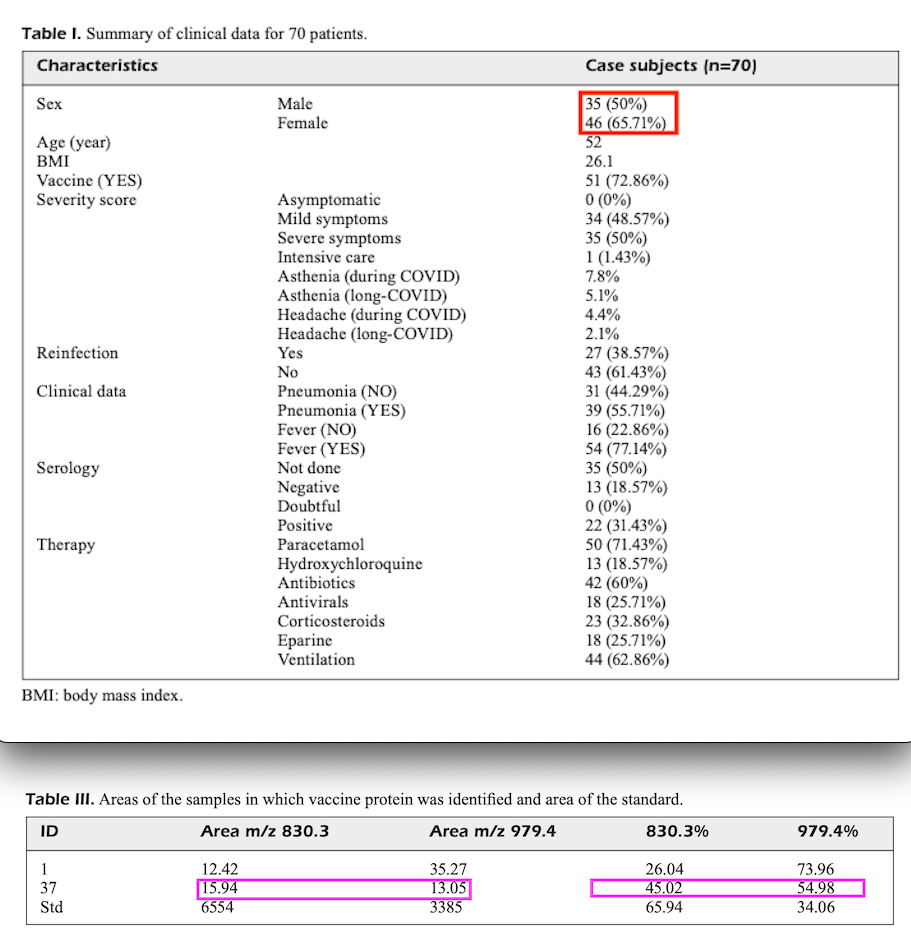Select the Intensive care severity entry
911x941 pixels.
(x=326, y=258)
